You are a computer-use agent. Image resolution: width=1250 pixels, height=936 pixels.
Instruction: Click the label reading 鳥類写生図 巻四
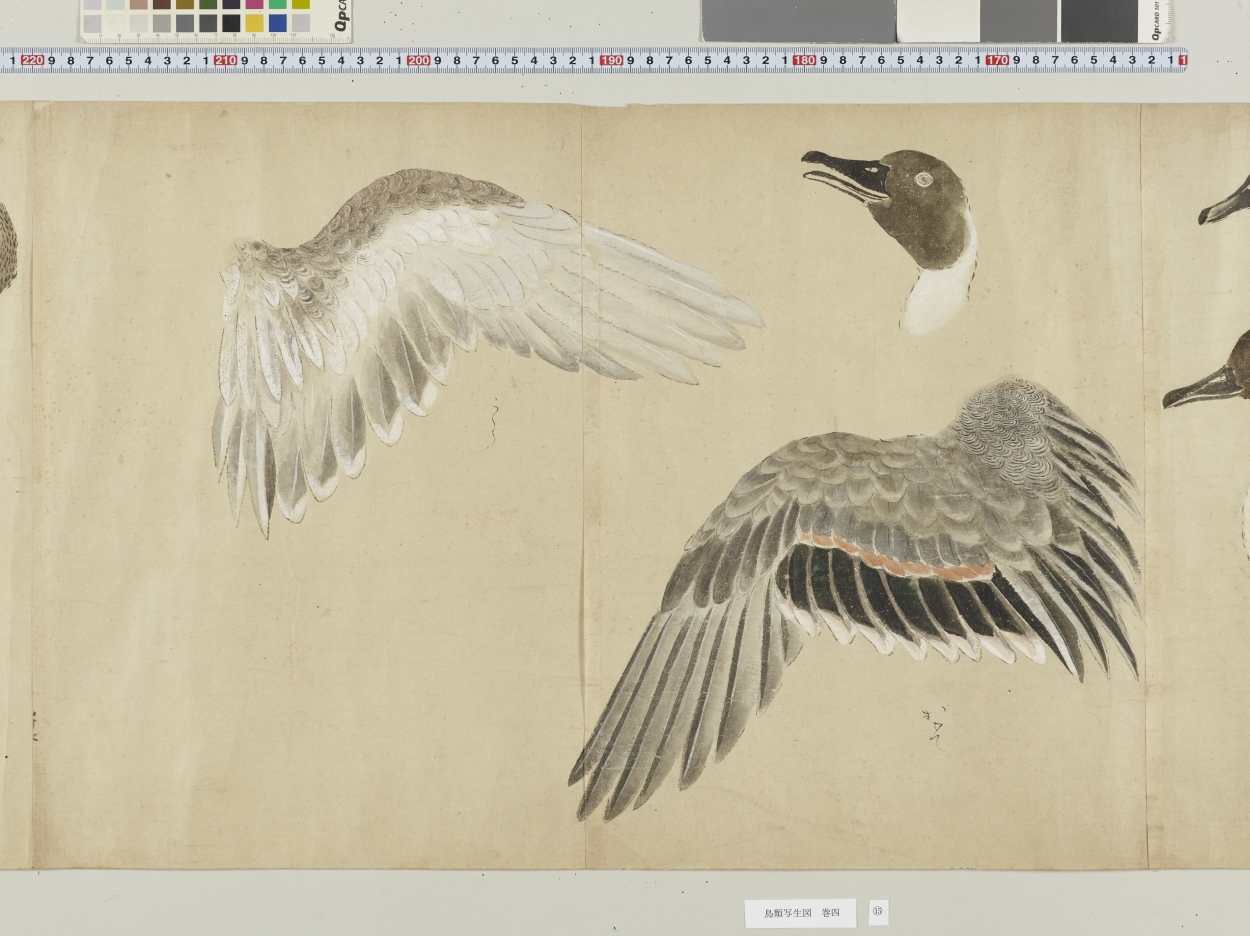coord(800,913)
